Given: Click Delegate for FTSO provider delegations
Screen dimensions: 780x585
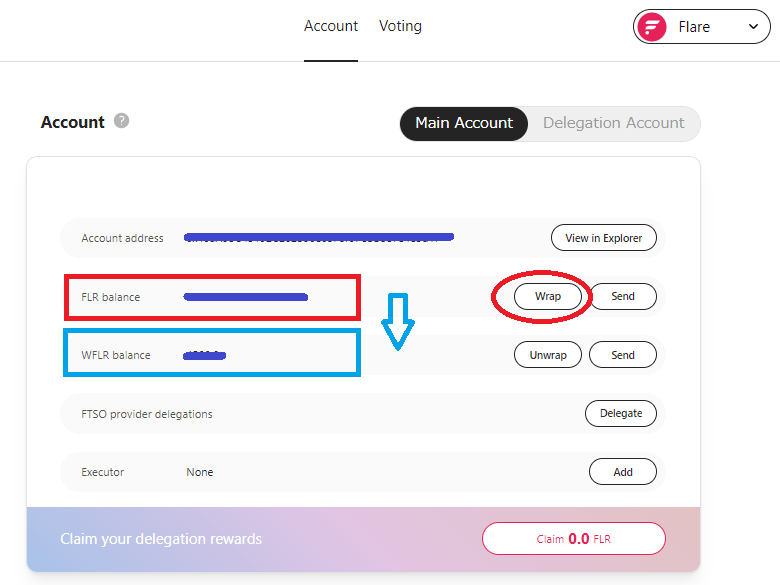Looking at the screenshot, I should tap(621, 413).
